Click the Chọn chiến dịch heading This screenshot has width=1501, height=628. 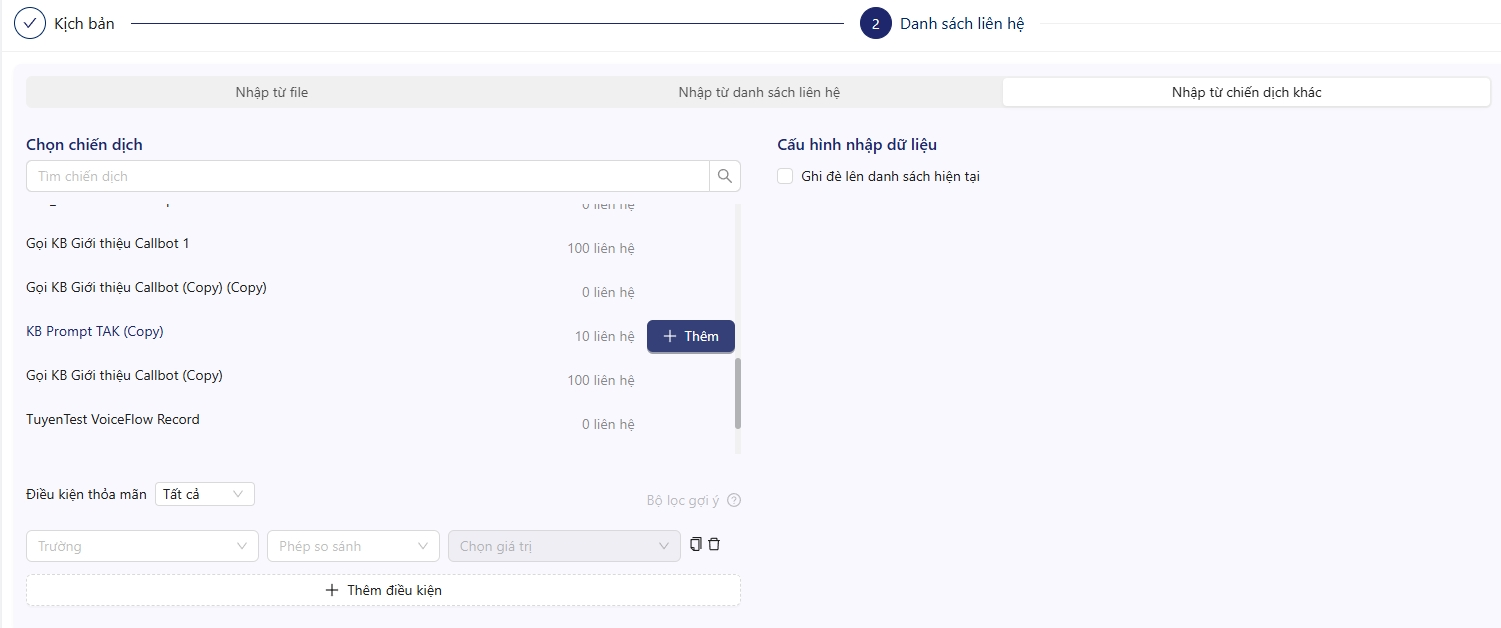[84, 144]
